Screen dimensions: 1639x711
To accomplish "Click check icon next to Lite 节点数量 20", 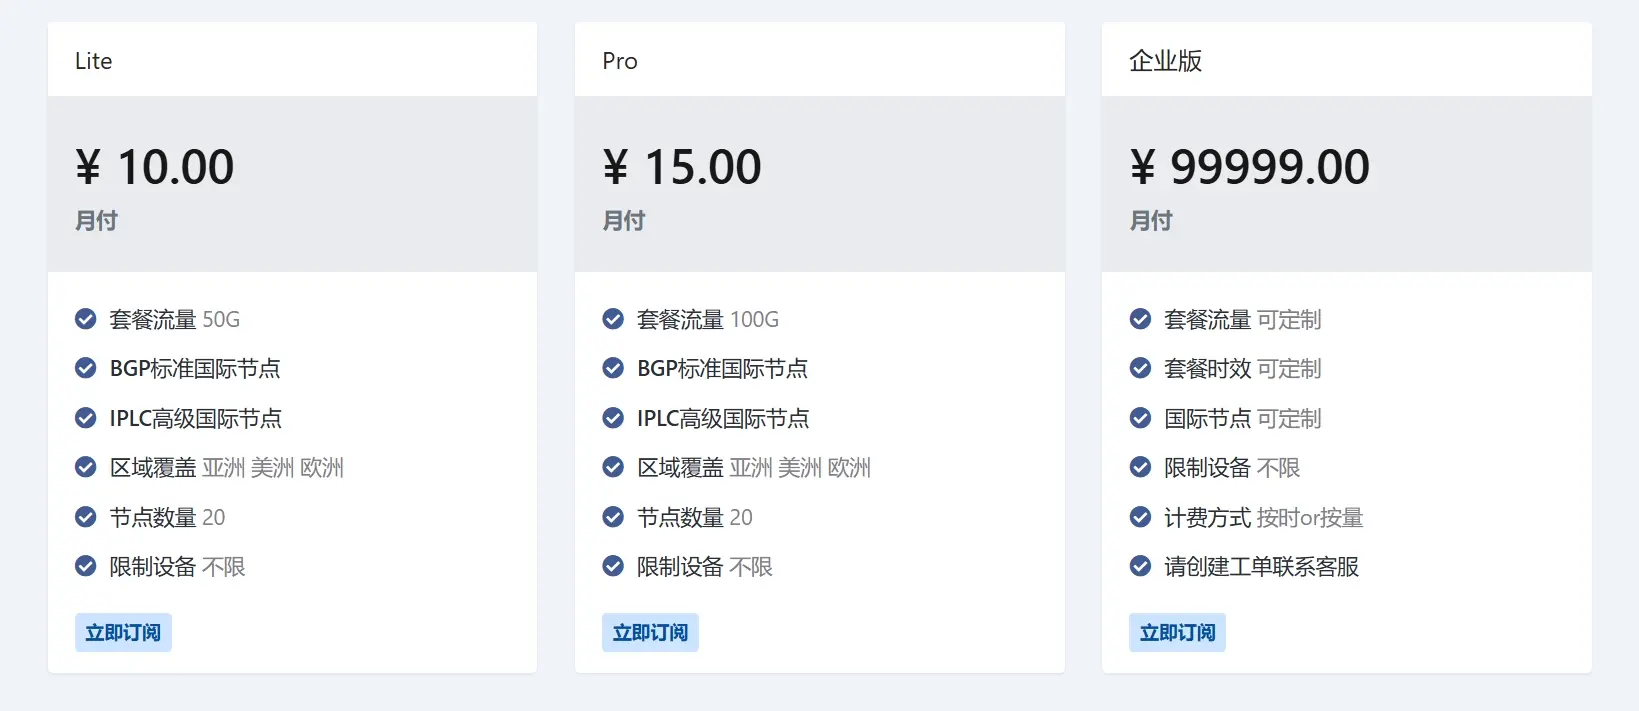I will click(x=86, y=517).
